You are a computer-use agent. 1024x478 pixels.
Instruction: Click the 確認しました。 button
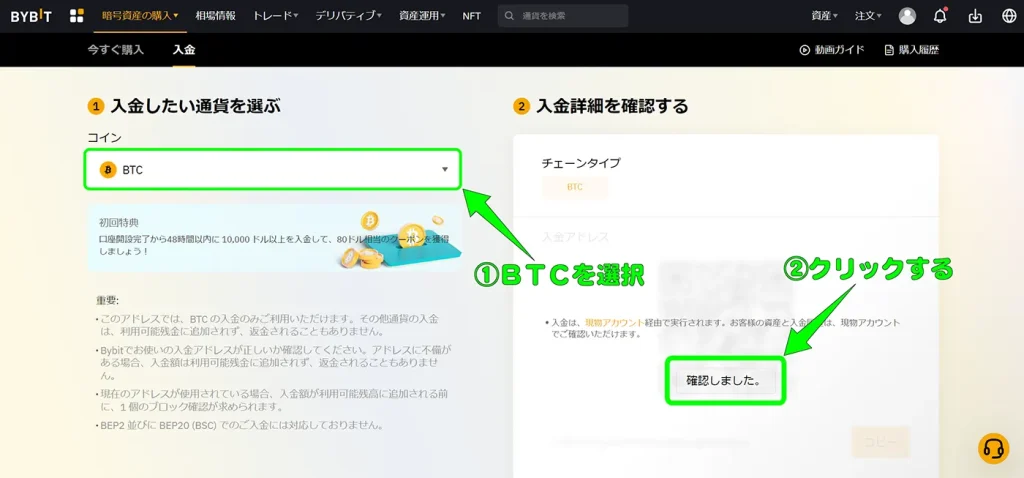[x=725, y=380]
